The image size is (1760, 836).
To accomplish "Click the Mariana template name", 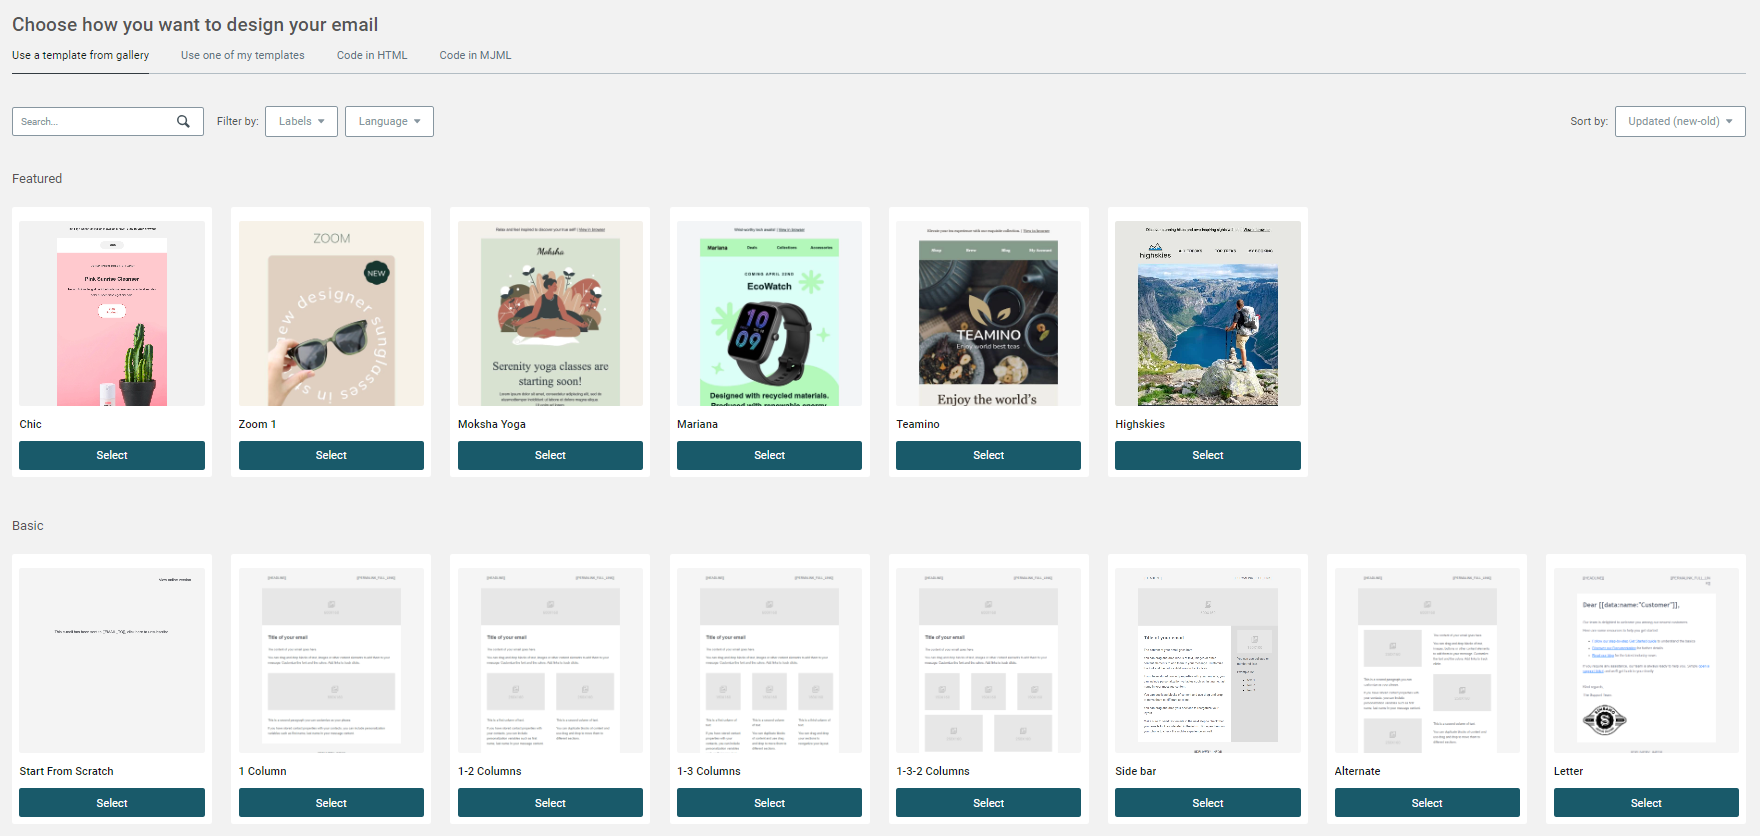I will pyautogui.click(x=697, y=424).
